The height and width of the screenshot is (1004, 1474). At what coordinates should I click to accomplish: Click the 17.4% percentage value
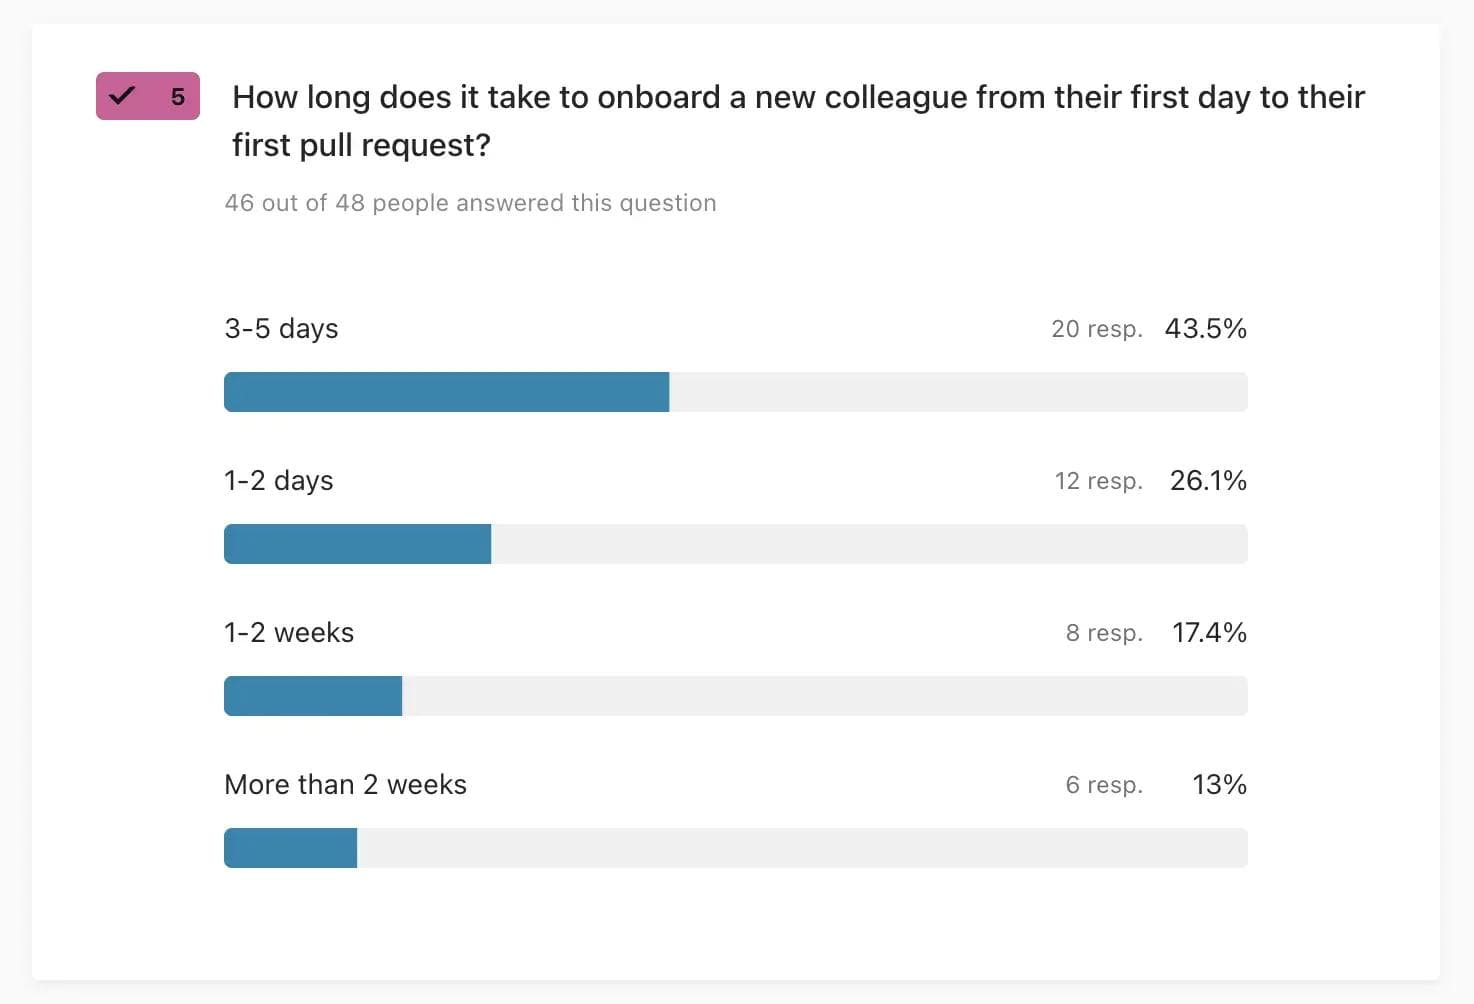1209,633
